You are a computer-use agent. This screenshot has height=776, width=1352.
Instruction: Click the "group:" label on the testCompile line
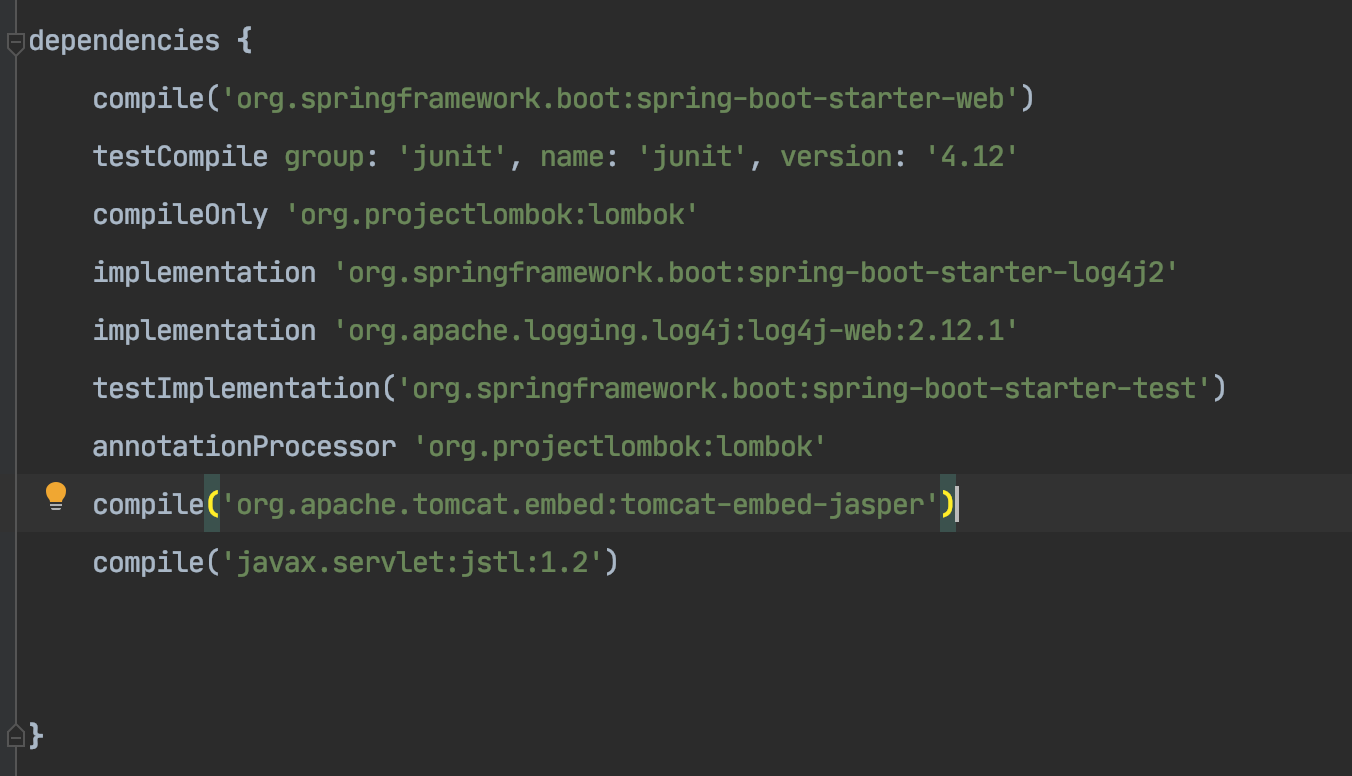(332, 157)
